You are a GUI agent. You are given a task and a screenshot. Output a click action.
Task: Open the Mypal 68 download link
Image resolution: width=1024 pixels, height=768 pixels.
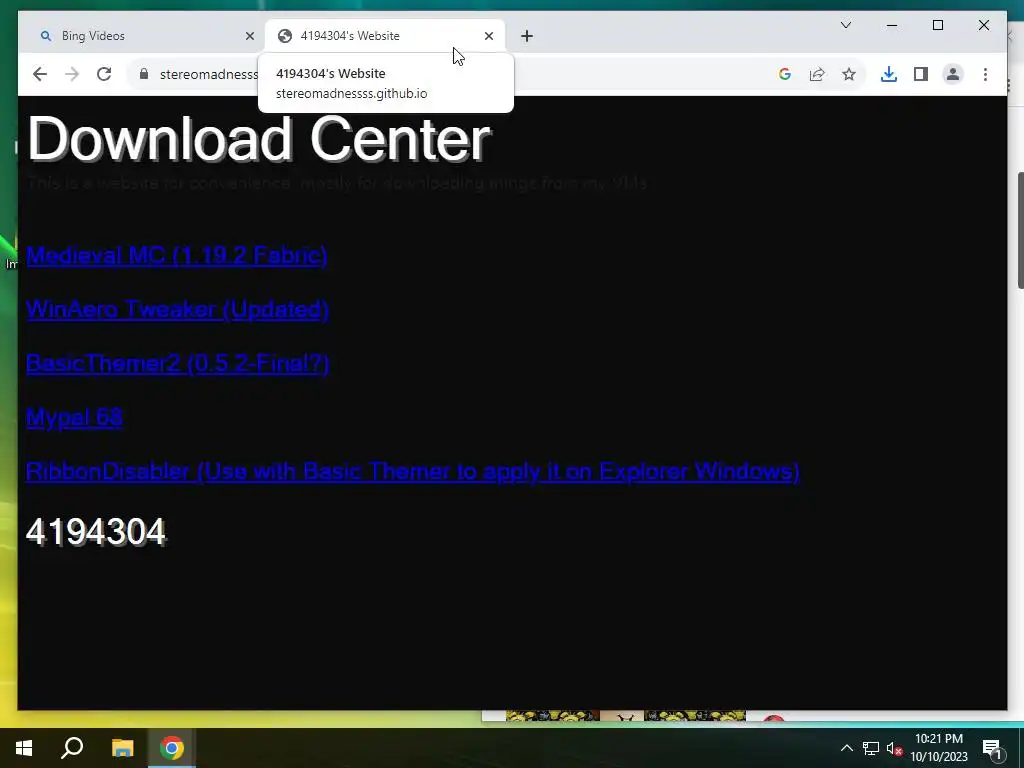[74, 417]
